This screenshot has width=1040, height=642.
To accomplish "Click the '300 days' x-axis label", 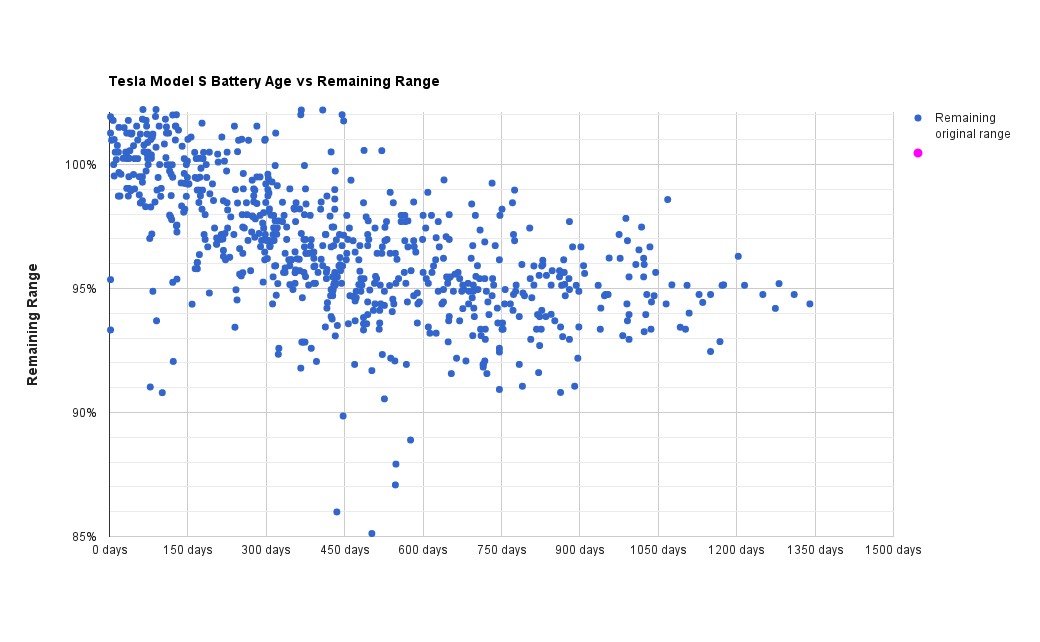I will coord(266,550).
